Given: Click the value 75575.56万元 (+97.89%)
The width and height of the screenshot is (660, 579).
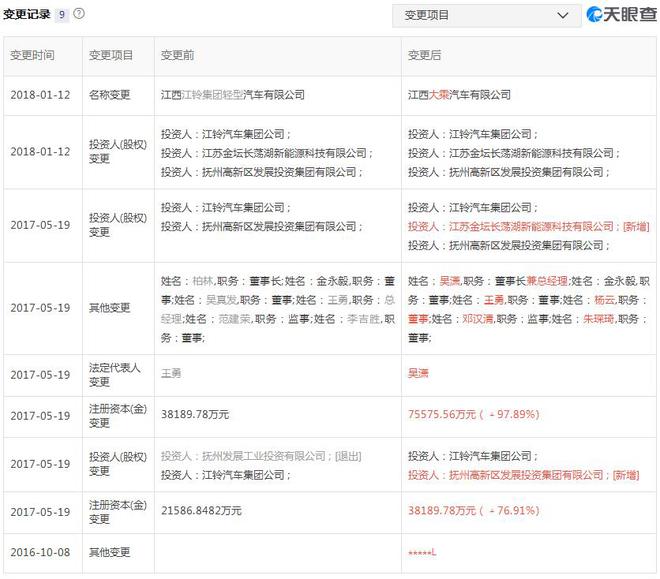Looking at the screenshot, I should (x=474, y=415).
